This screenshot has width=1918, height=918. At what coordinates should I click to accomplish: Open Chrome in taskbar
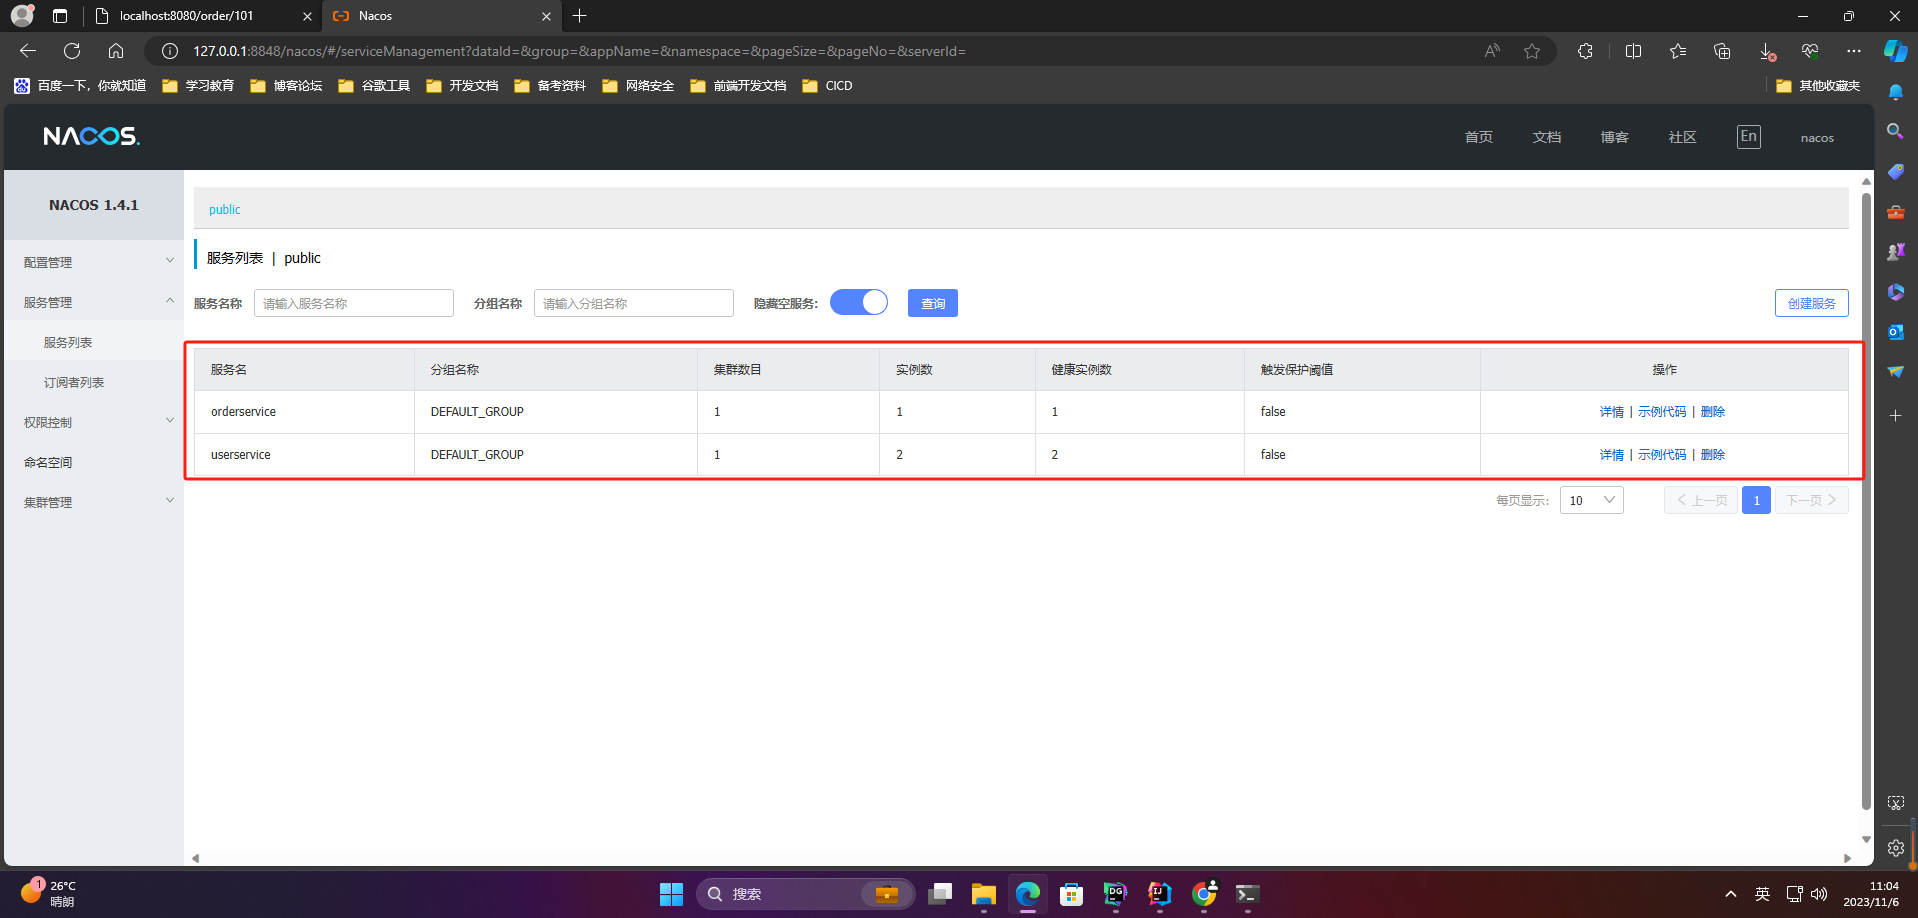tap(1204, 894)
